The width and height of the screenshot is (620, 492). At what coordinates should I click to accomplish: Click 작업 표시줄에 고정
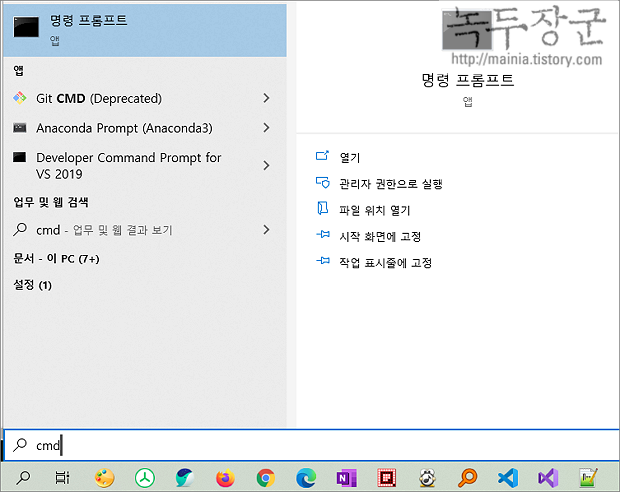click(386, 263)
